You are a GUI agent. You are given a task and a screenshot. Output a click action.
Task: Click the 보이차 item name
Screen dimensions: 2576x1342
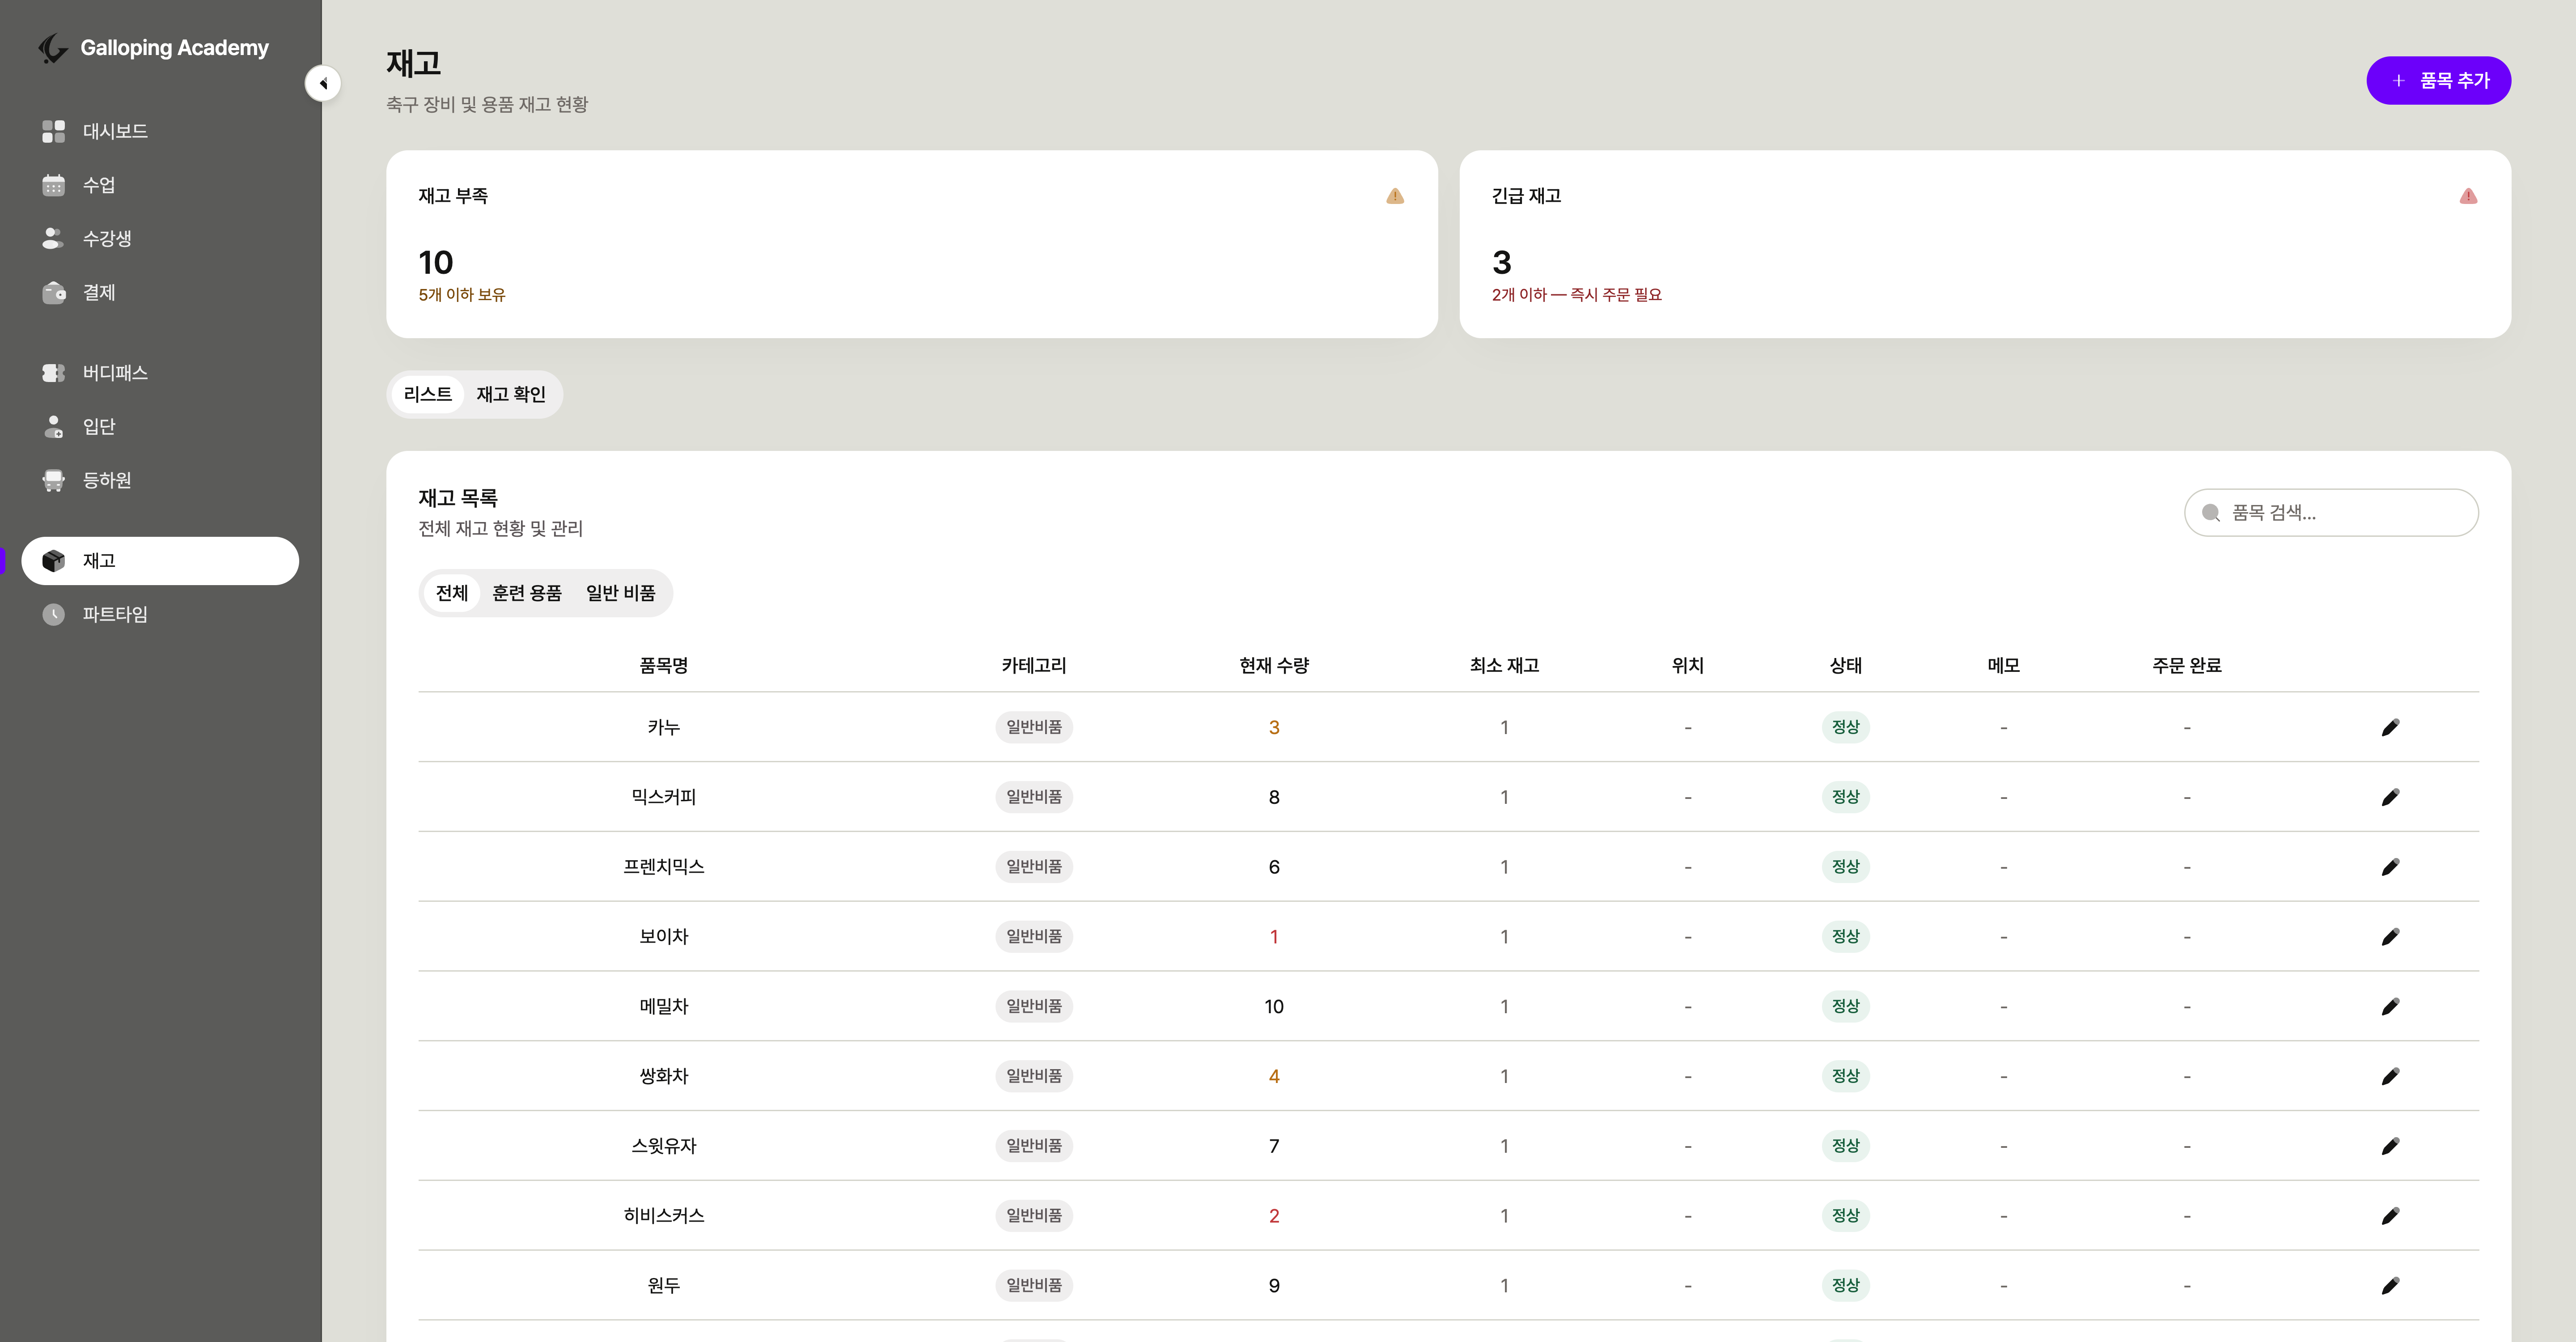pos(664,937)
